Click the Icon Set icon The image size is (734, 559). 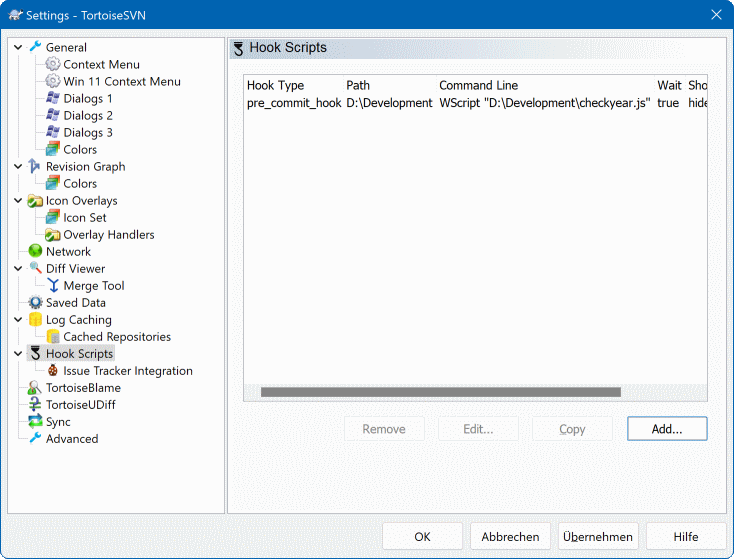tap(52, 217)
